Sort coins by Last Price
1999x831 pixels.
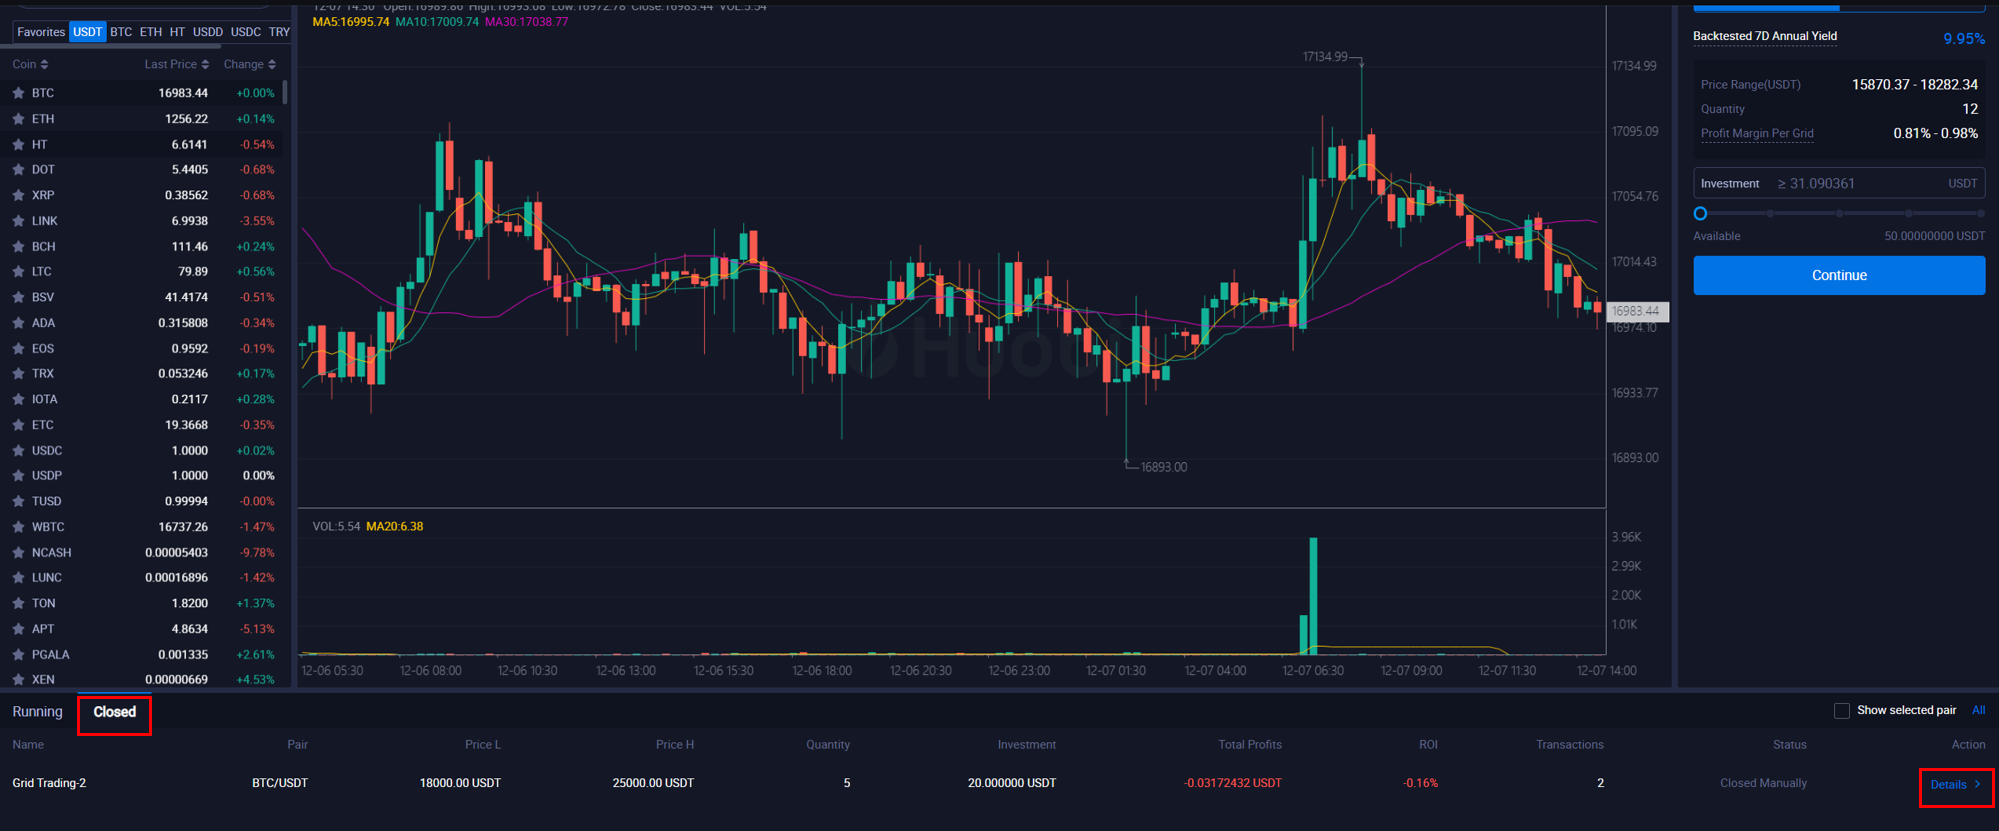click(176, 64)
